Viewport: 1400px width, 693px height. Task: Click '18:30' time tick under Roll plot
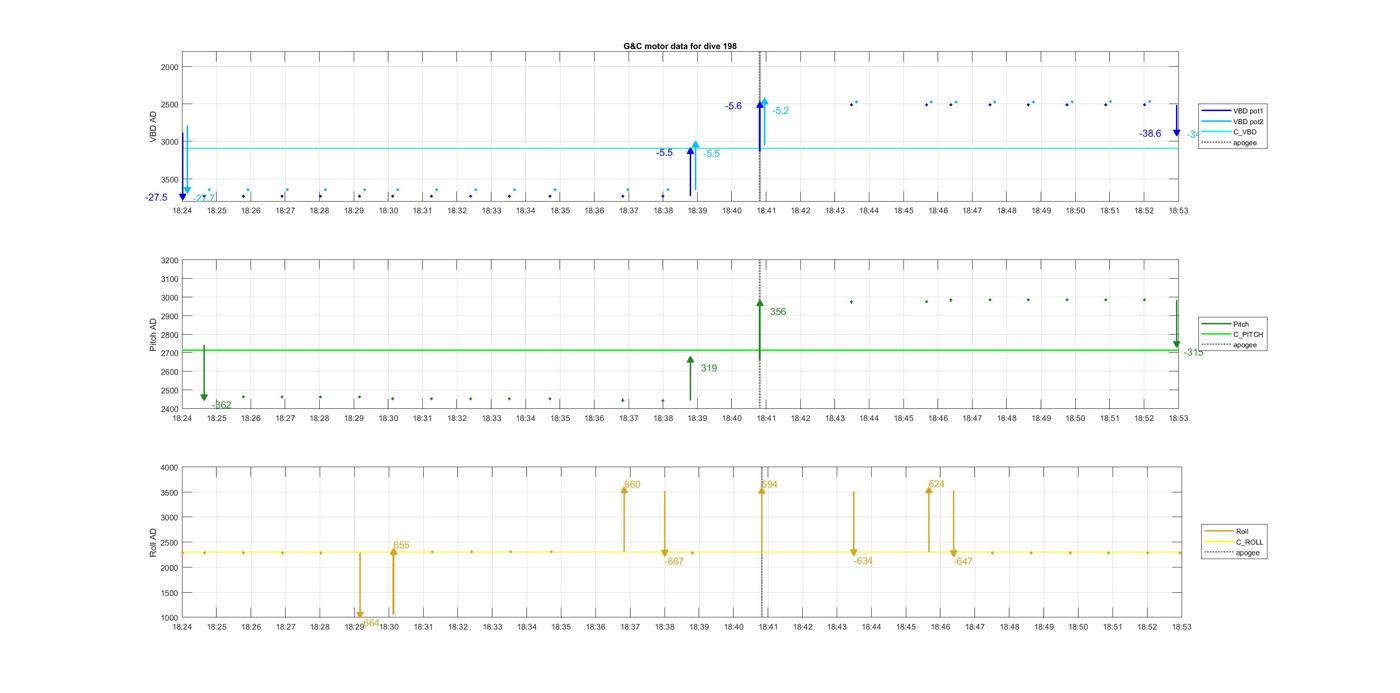(x=389, y=627)
